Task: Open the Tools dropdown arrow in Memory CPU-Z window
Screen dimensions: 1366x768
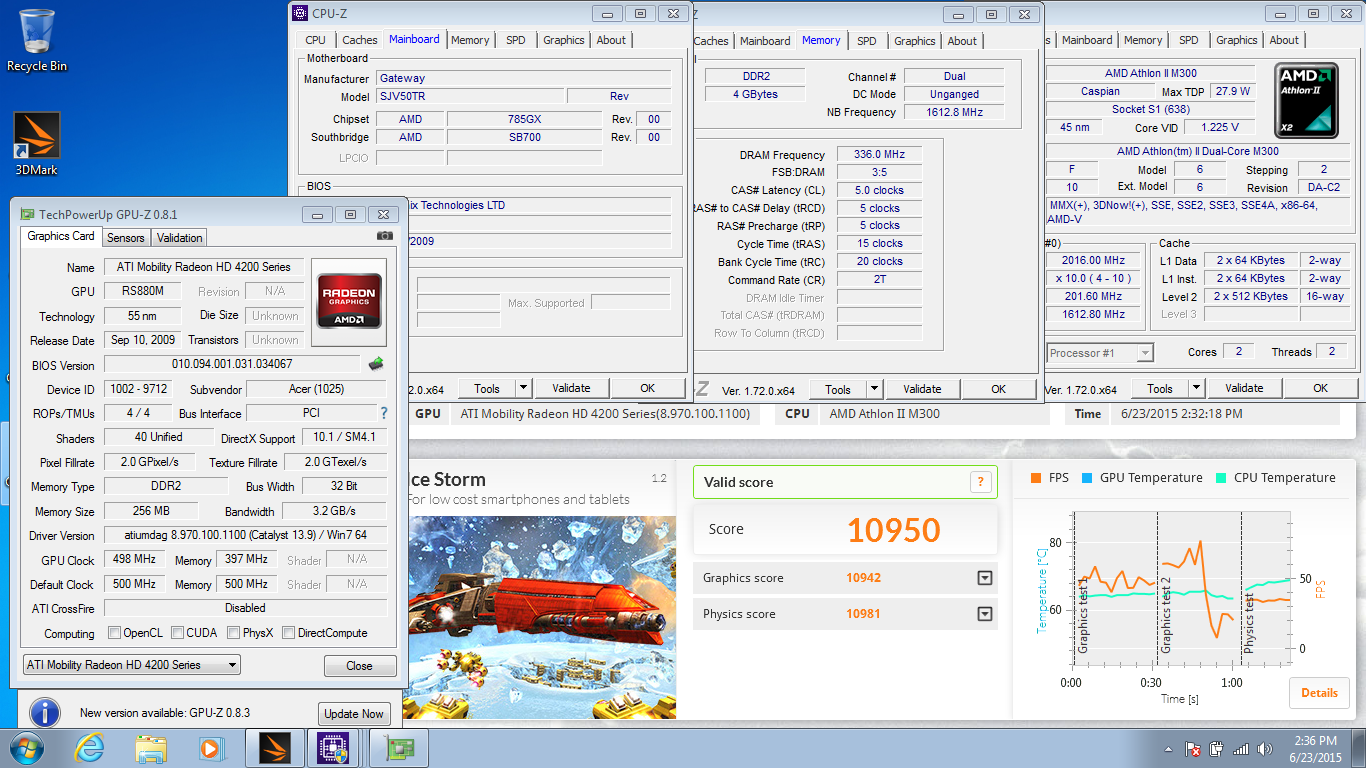Action: 874,389
